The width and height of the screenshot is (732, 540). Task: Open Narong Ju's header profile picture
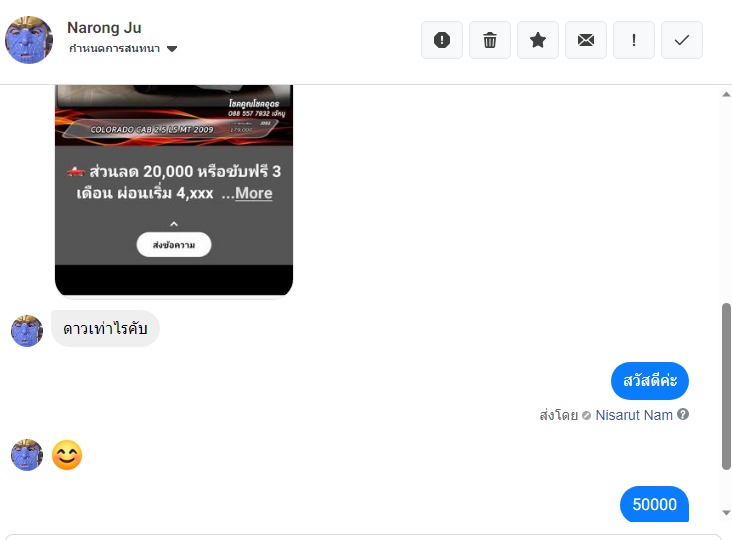click(28, 40)
